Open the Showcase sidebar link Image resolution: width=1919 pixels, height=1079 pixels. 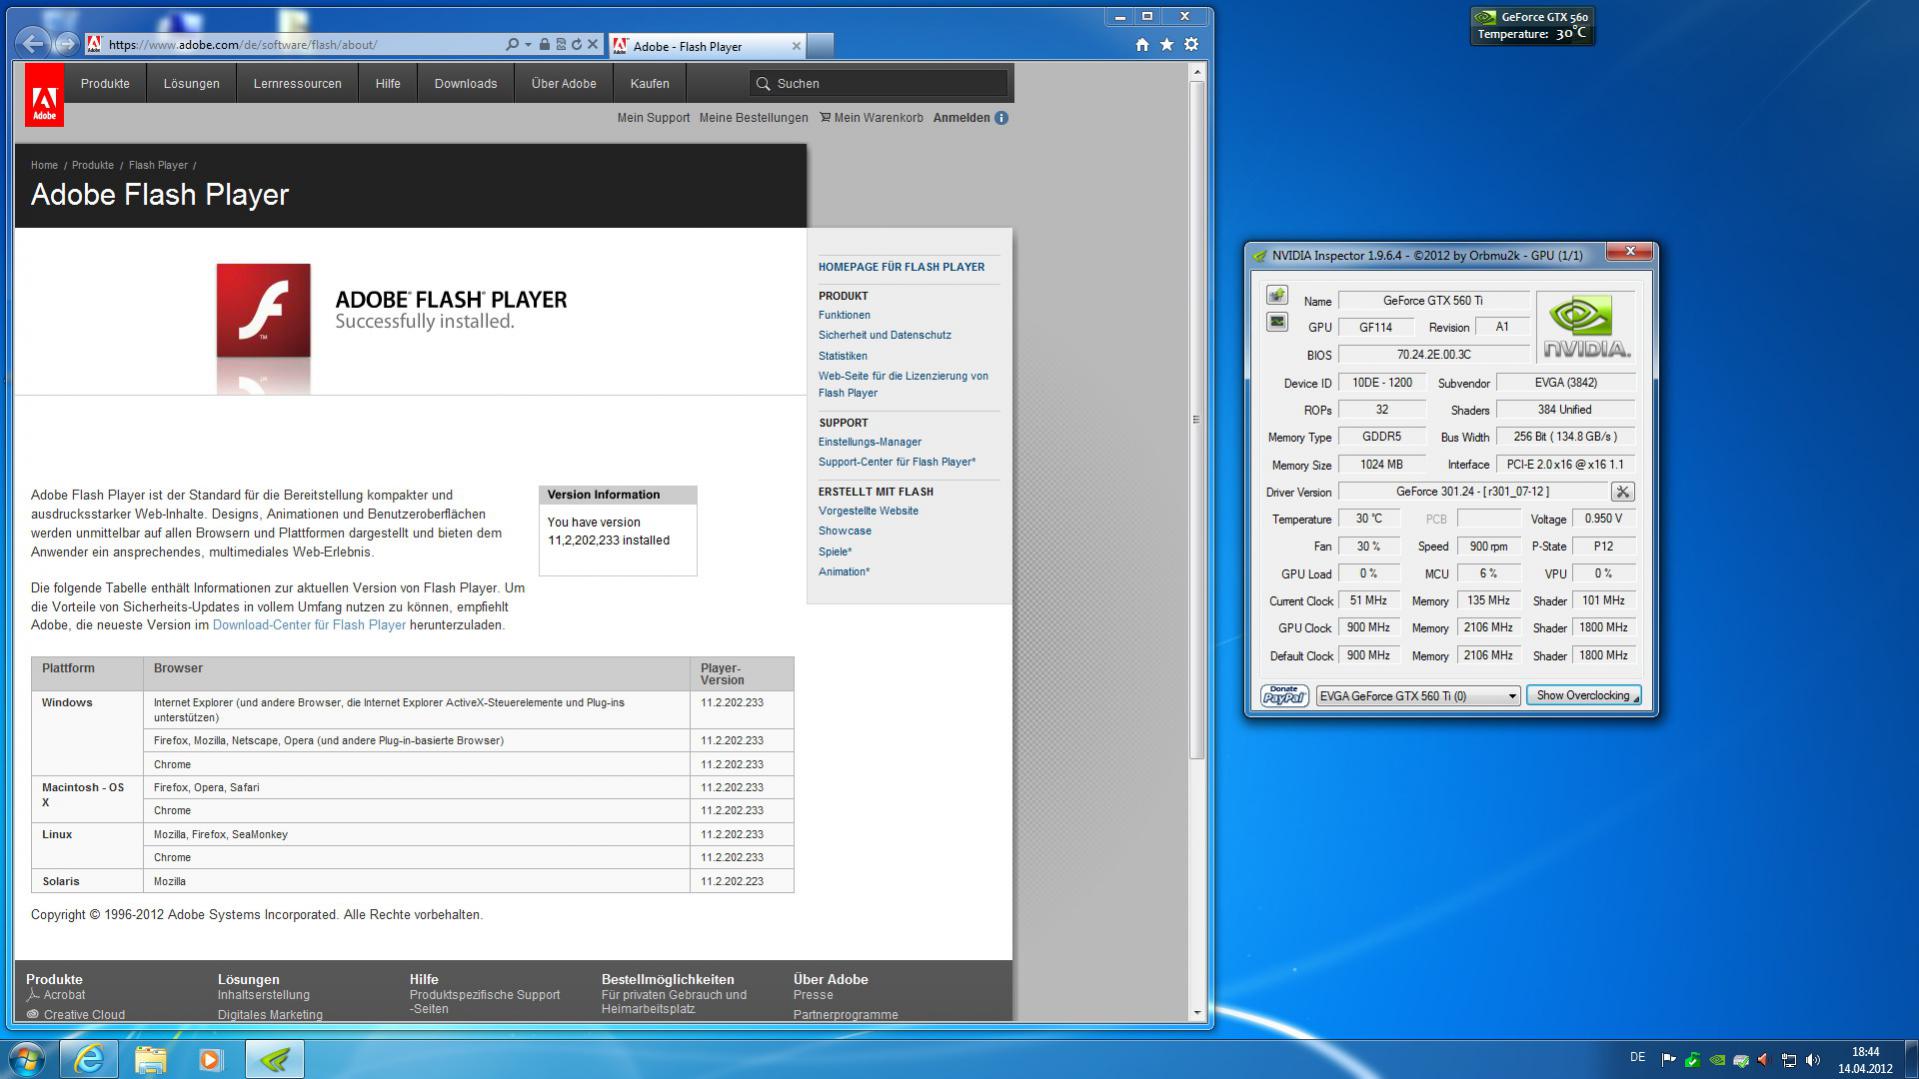point(844,531)
